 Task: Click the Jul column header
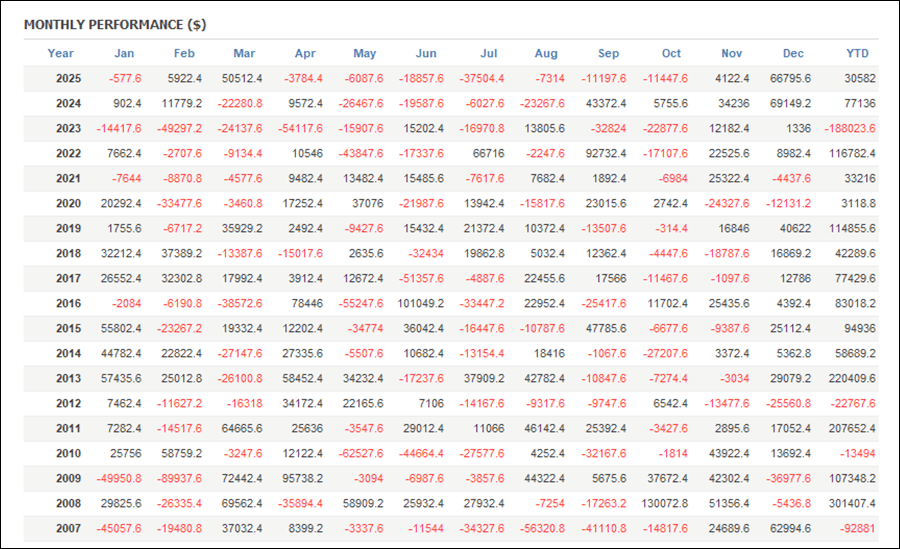[x=489, y=53]
